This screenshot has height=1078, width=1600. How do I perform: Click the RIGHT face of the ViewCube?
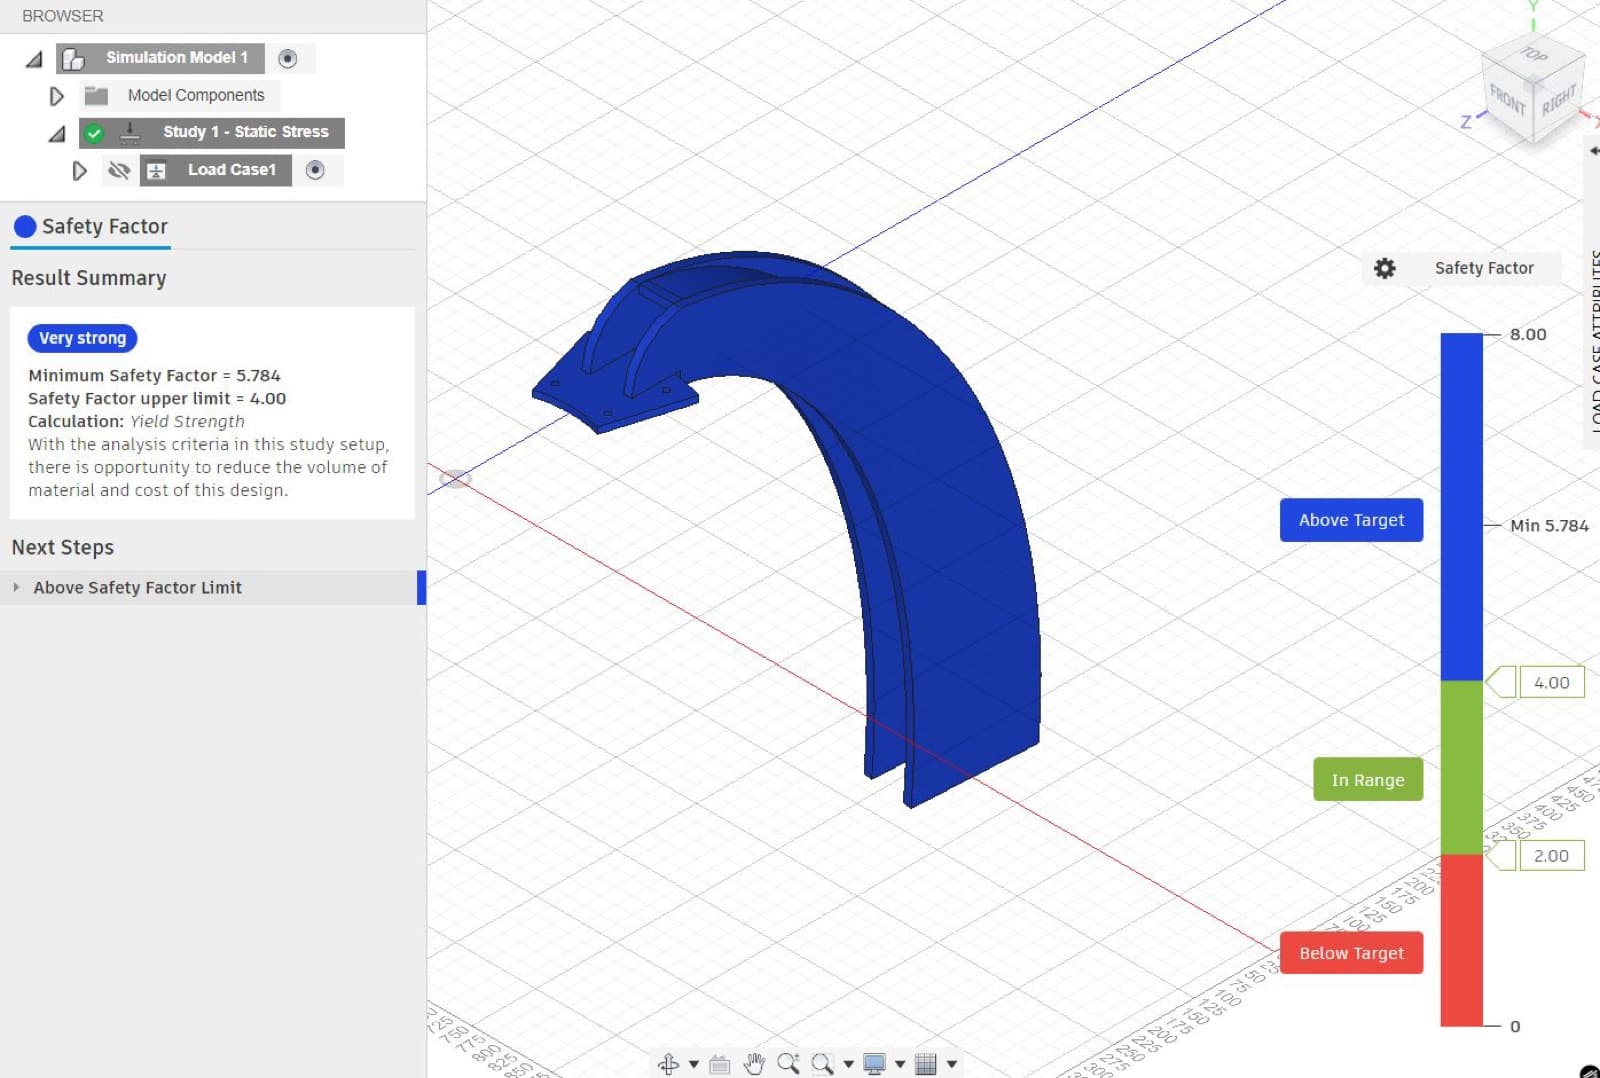pos(1558,101)
